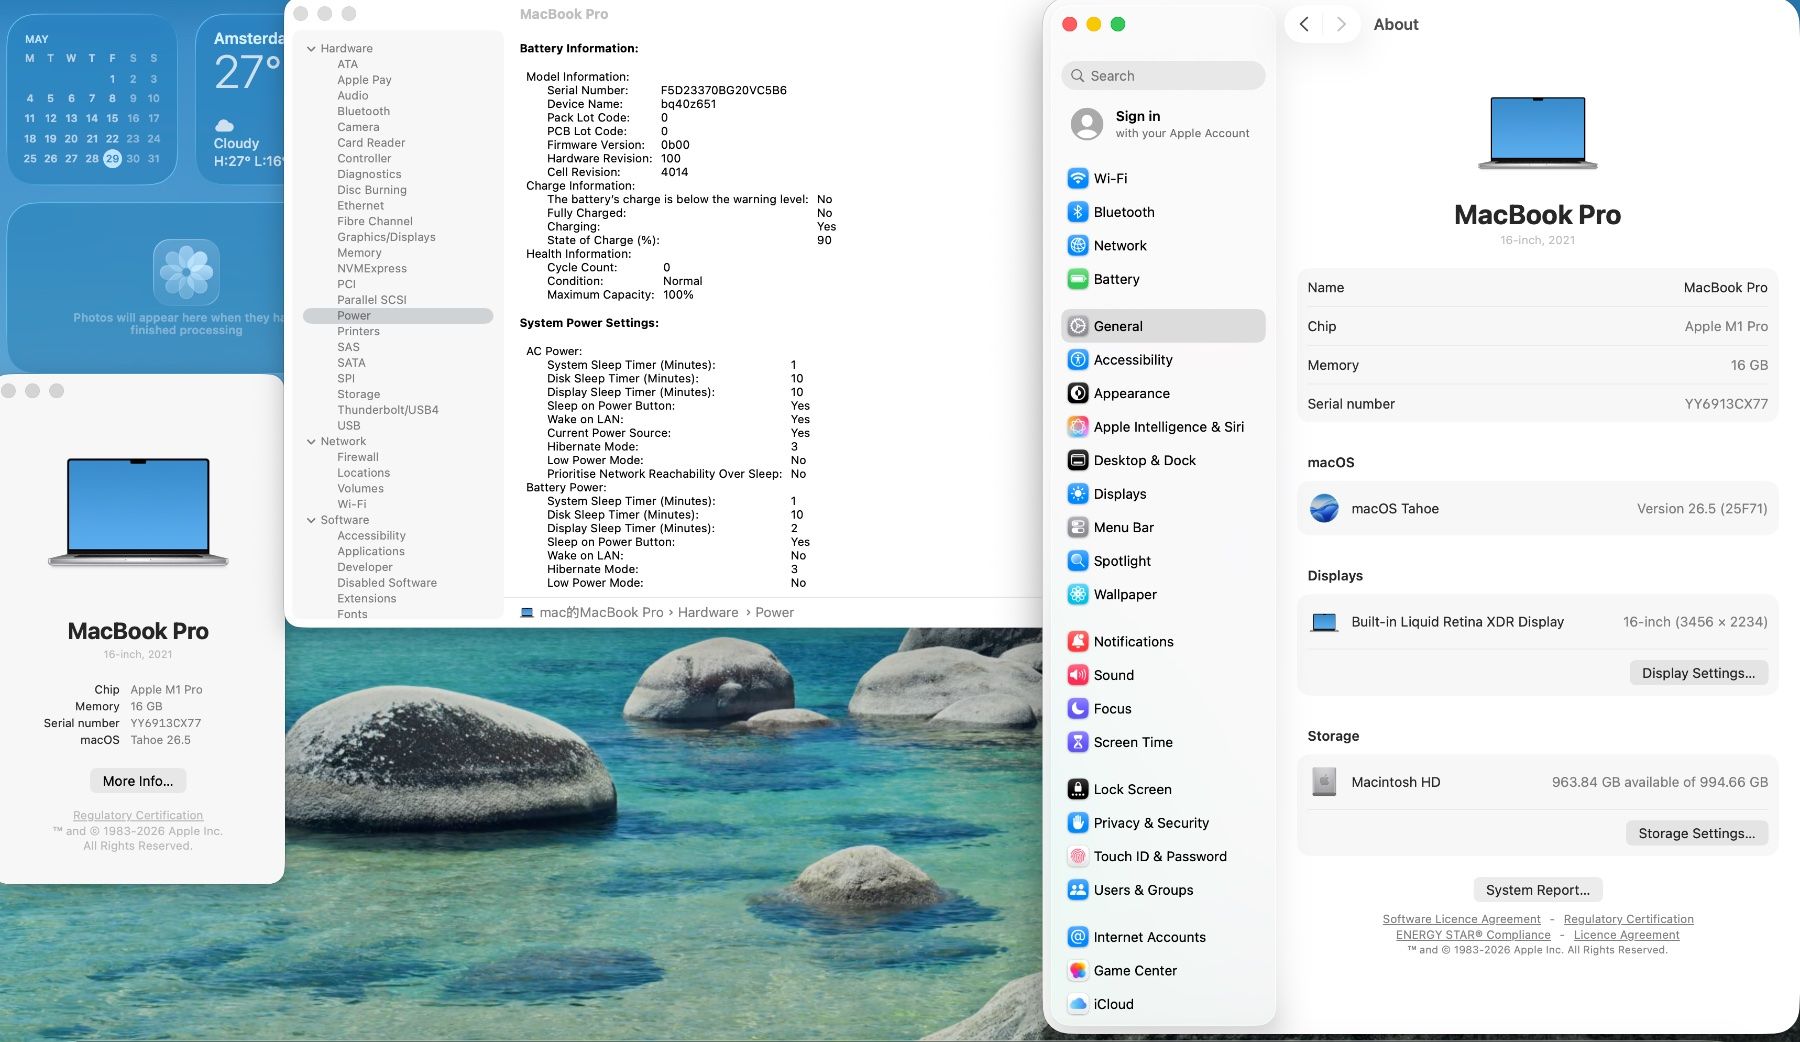Viewport: 1800px width, 1042px height.
Task: Open the Lock Screen icon
Action: pos(1078,789)
